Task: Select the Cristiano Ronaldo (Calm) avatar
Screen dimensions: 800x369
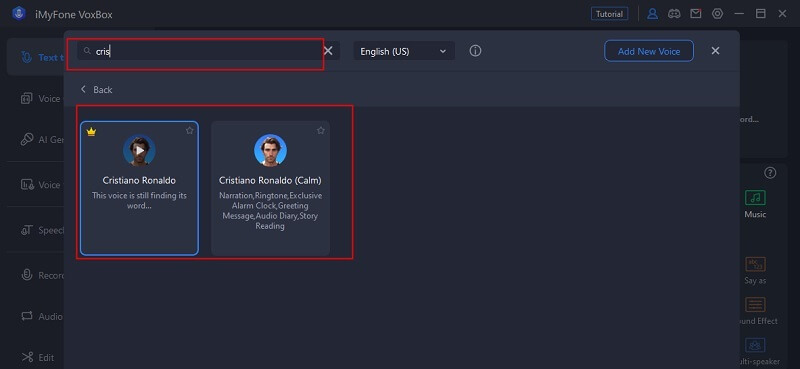Action: coord(270,151)
